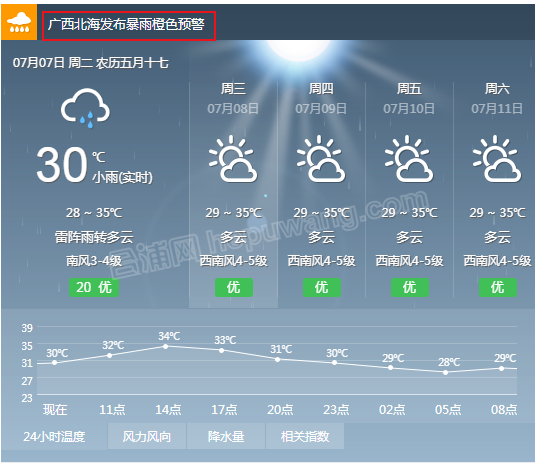Open the 降水量 tab
The height and width of the screenshot is (463, 535).
click(226, 436)
